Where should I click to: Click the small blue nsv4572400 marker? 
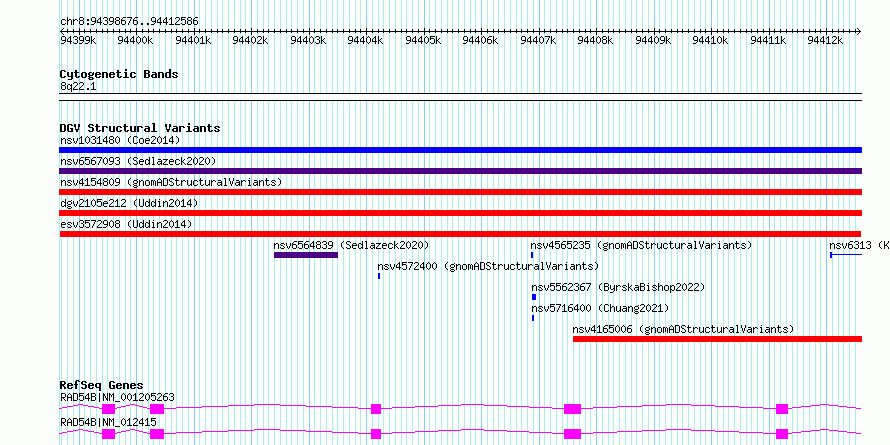(x=379, y=276)
